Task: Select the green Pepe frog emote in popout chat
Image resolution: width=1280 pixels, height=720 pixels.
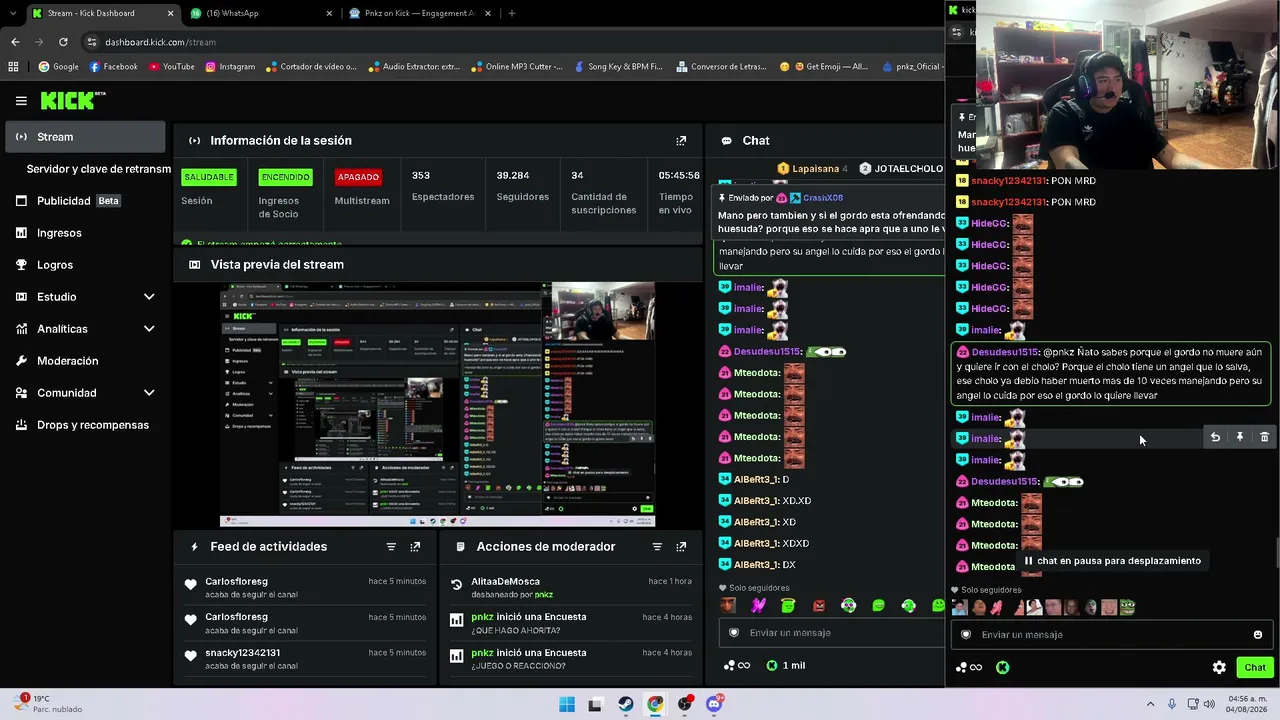Action: pos(1127,607)
